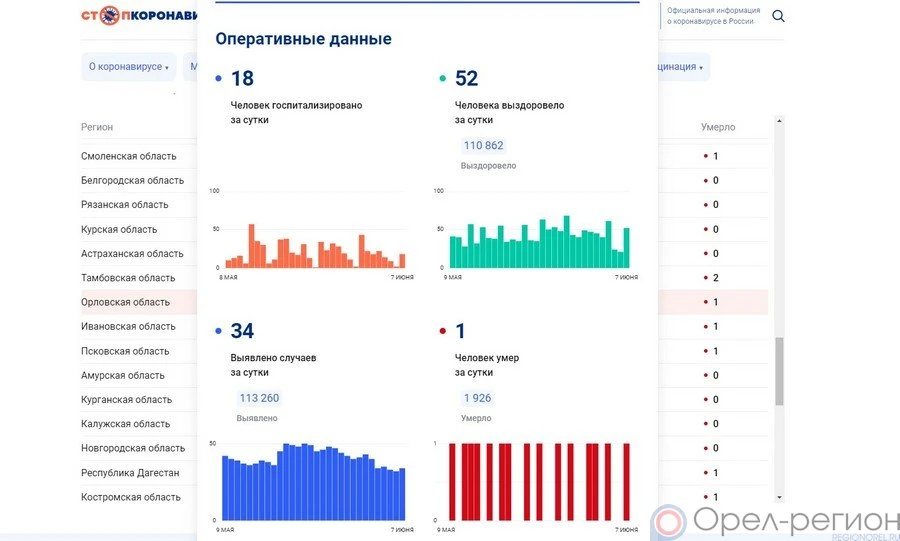Click the red deaths bar chart
This screenshot has width=900, height=541.
click(x=538, y=482)
